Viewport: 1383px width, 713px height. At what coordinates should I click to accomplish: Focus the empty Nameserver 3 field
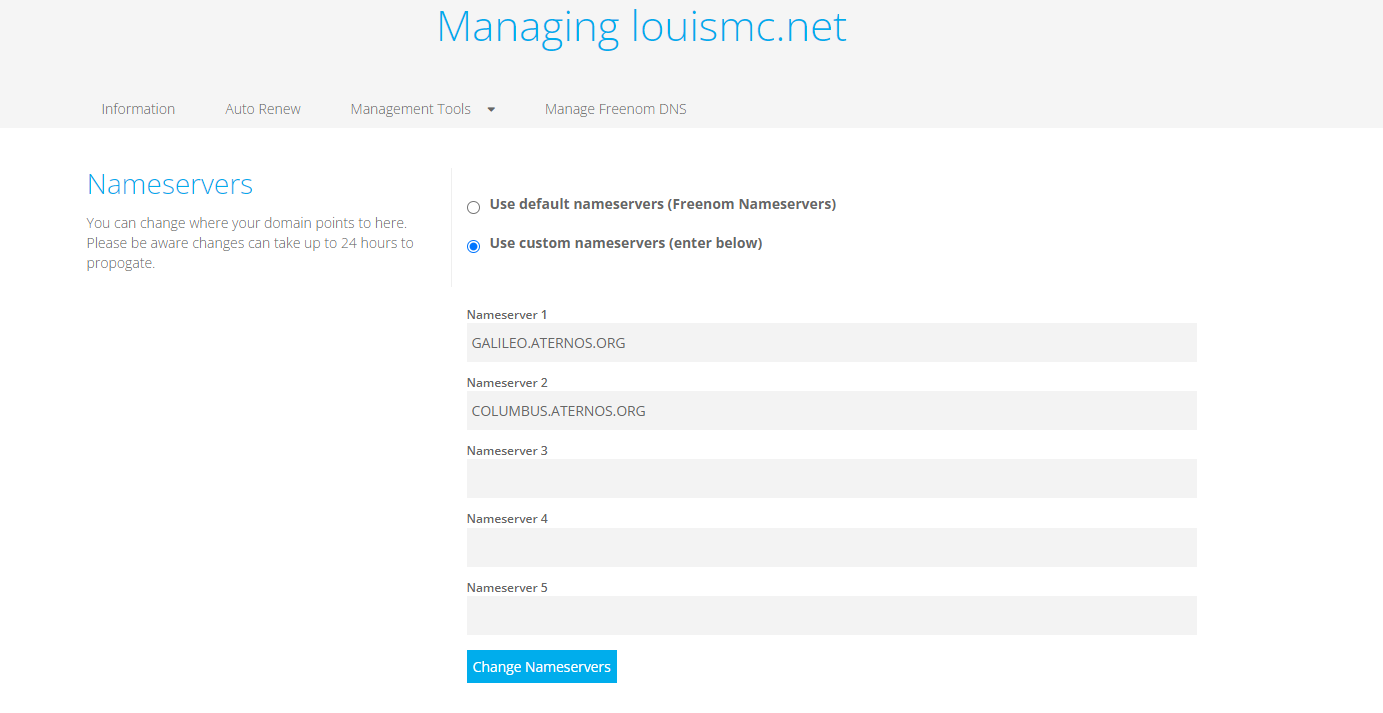pyautogui.click(x=832, y=478)
